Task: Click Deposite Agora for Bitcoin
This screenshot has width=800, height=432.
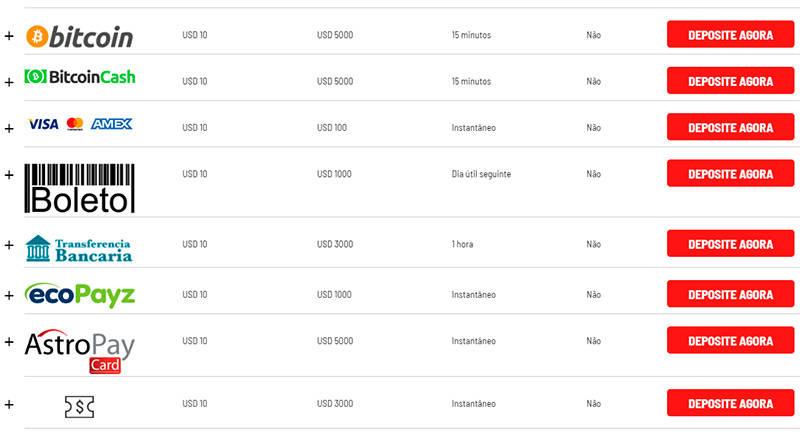Action: (730, 35)
